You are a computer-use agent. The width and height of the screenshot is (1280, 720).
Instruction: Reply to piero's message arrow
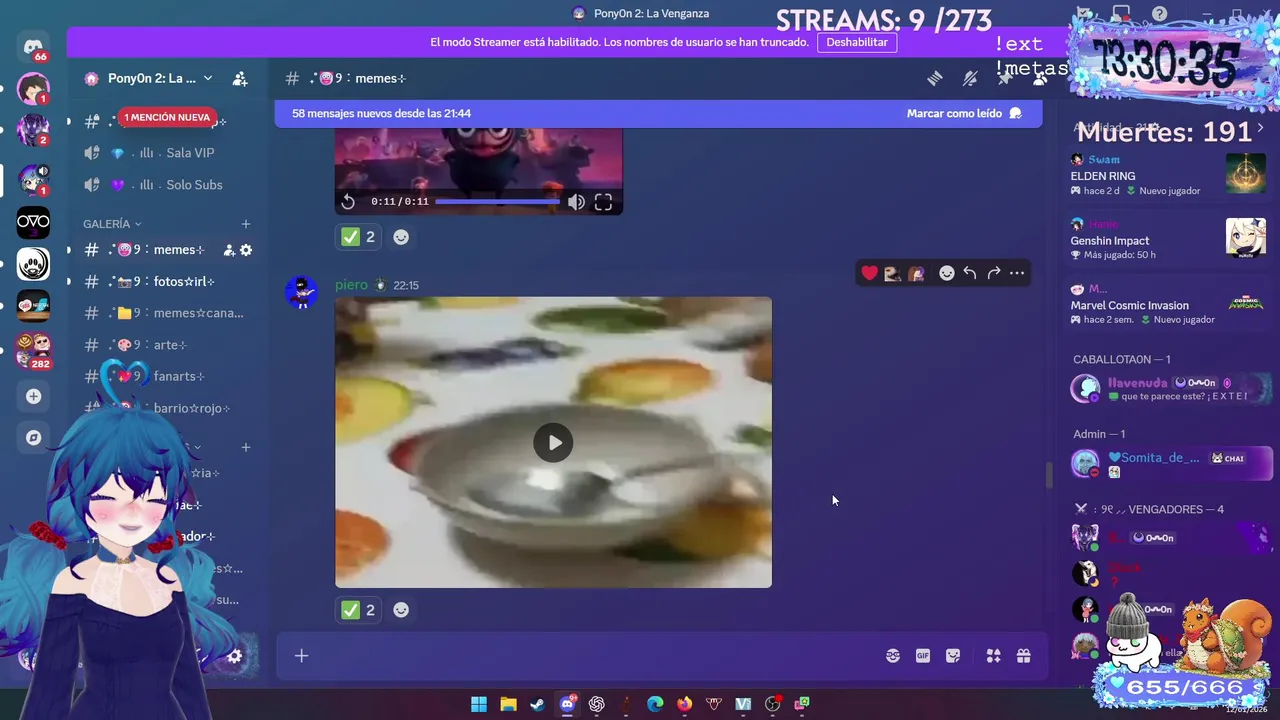[970, 273]
